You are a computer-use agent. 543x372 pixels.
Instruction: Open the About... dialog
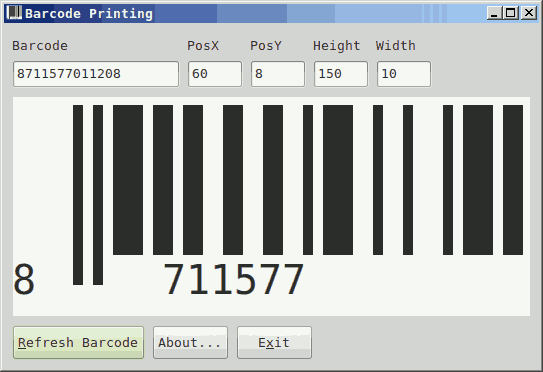point(190,343)
